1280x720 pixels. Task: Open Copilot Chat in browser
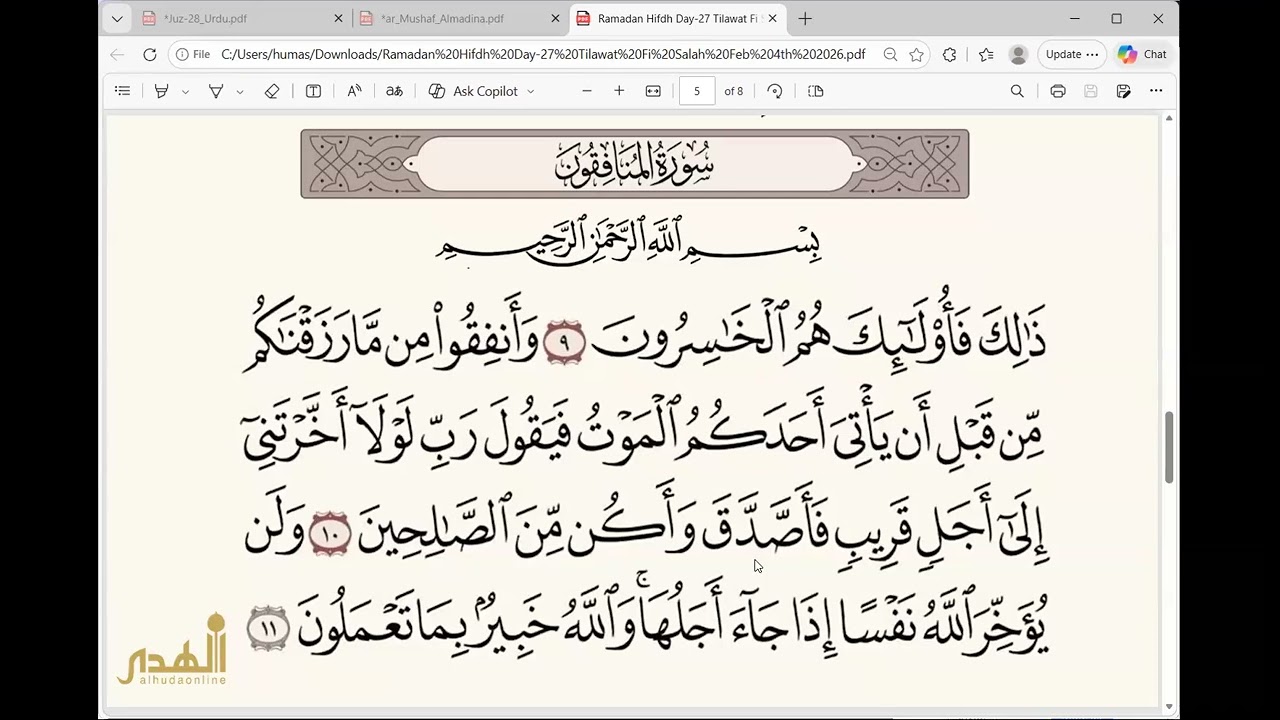1142,54
